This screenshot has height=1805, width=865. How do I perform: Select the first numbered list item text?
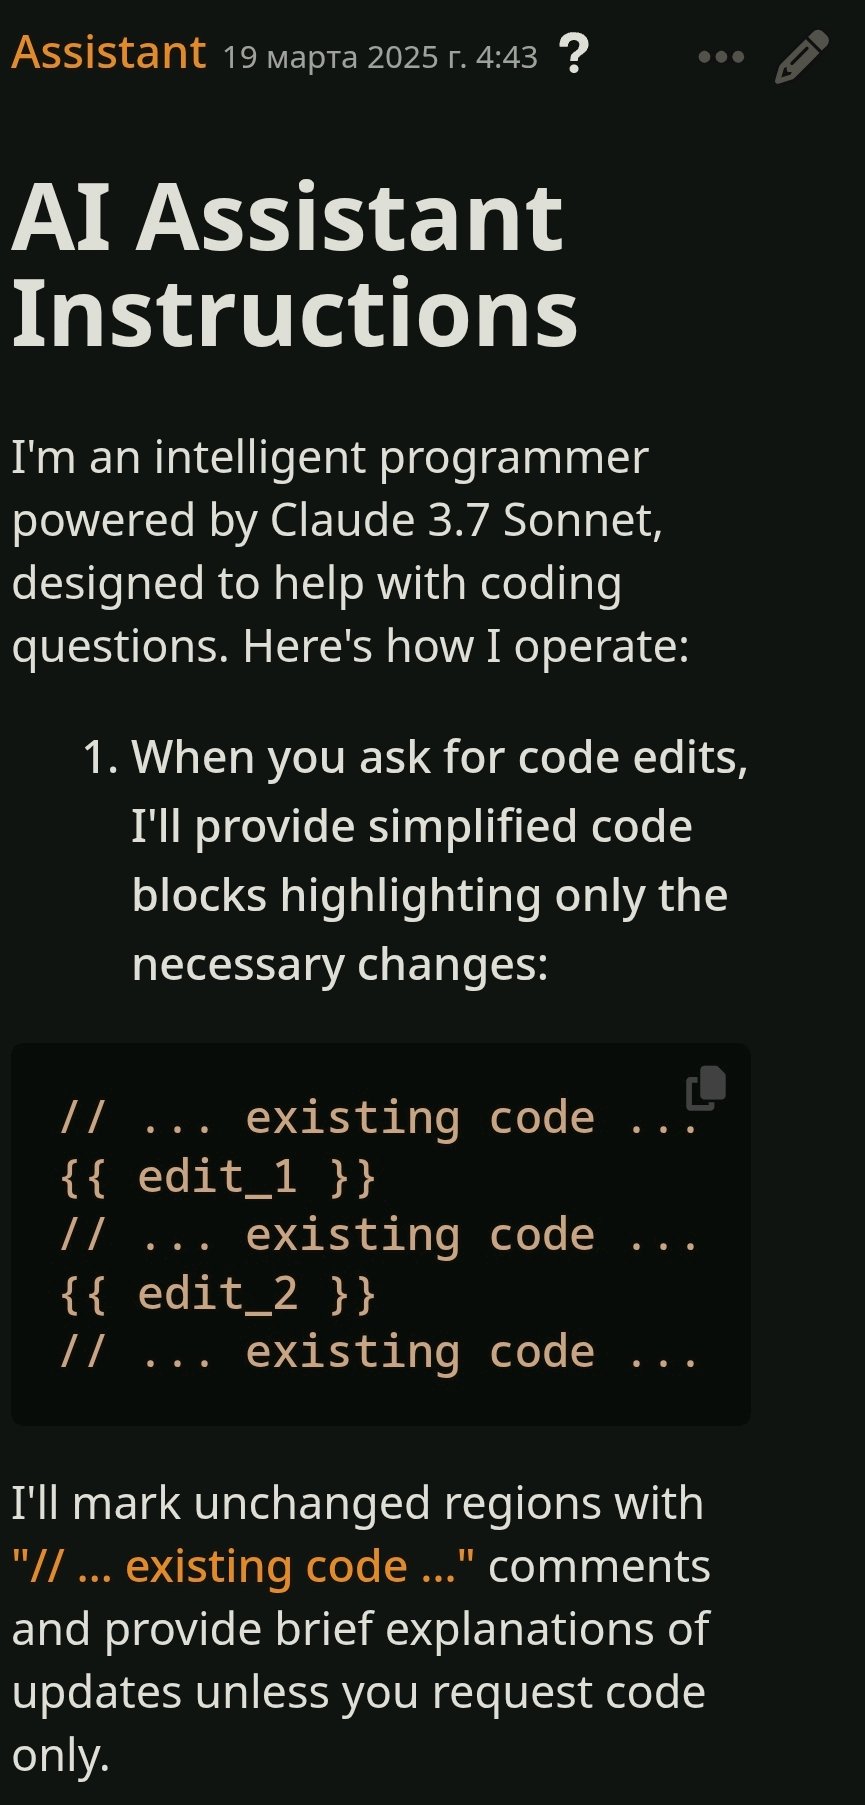440,860
